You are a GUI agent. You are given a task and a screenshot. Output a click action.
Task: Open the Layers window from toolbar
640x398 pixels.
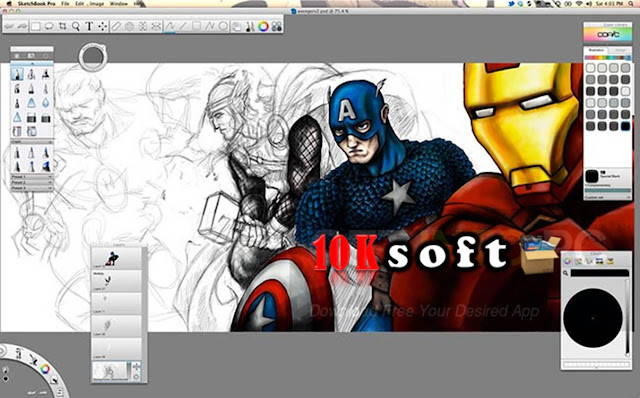[x=237, y=27]
